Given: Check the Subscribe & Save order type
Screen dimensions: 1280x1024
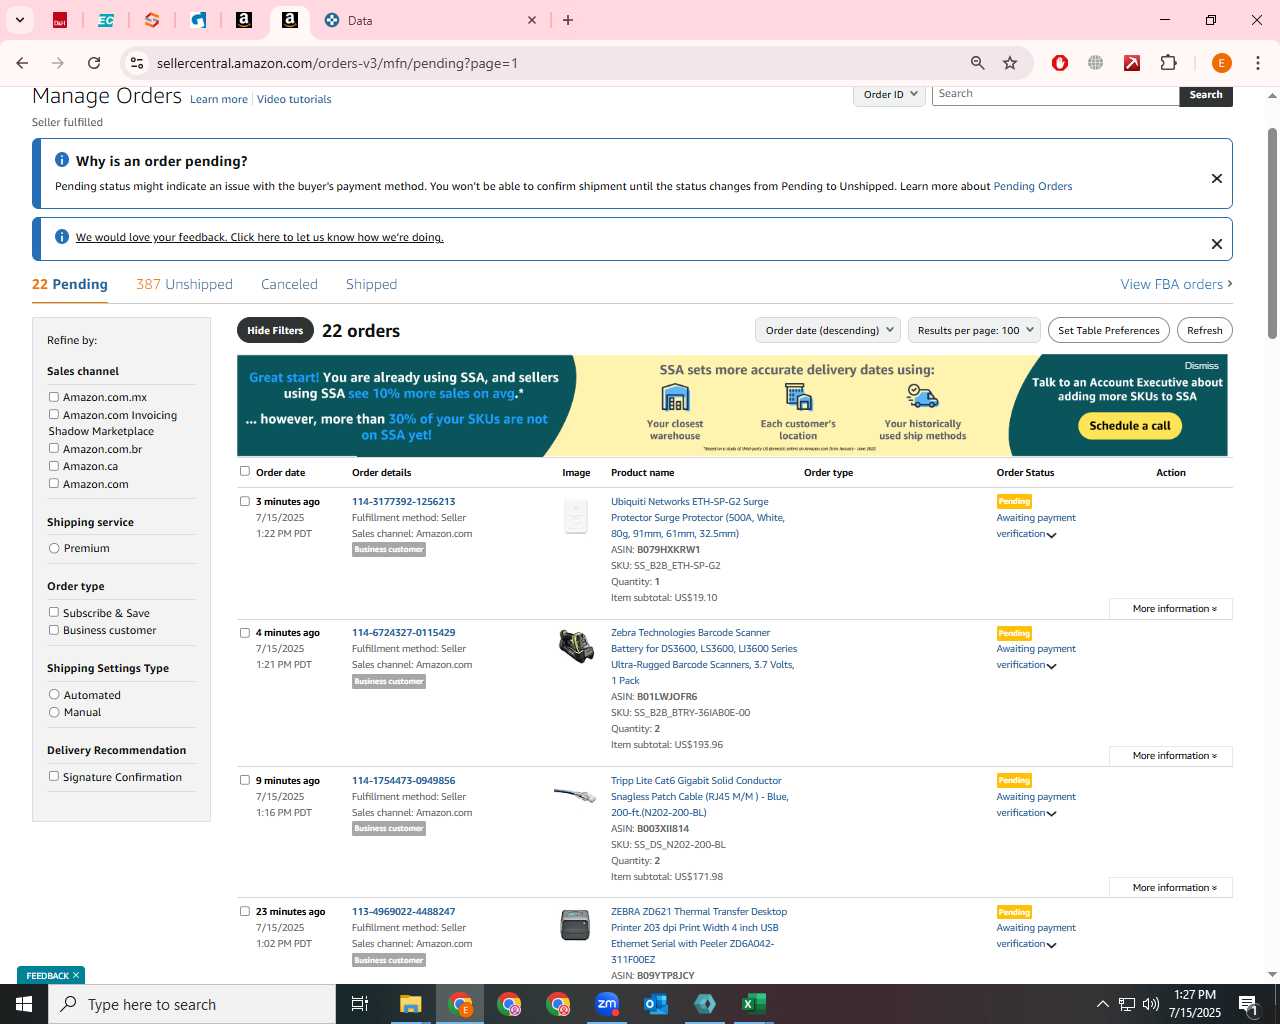Looking at the screenshot, I should [x=54, y=612].
